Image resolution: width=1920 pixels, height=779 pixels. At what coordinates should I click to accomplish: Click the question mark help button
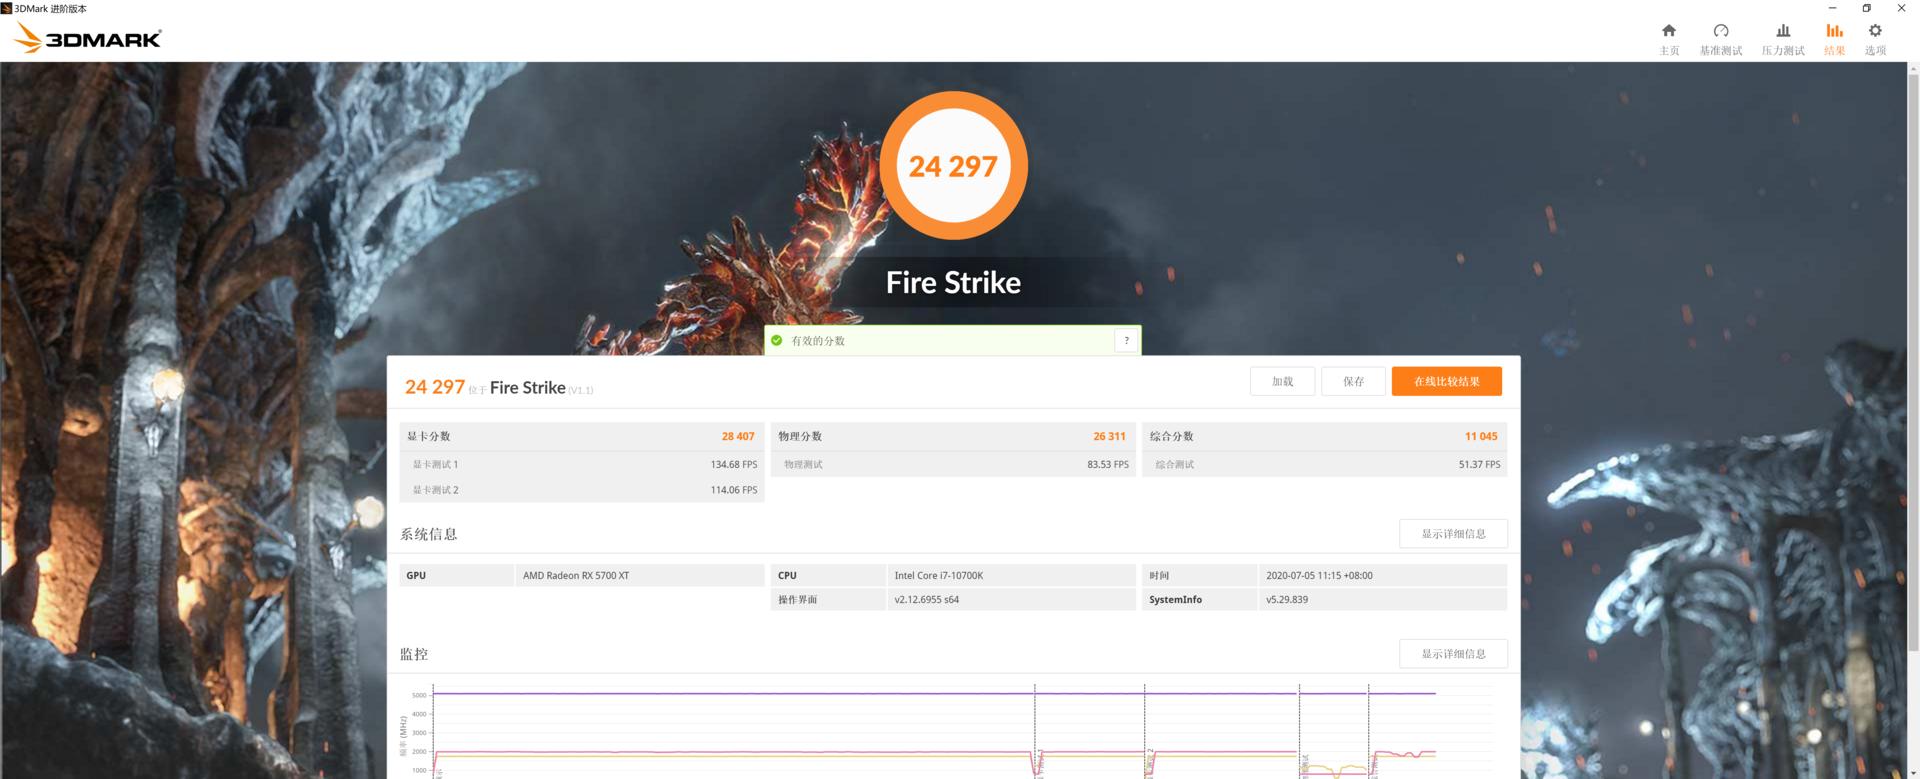1126,341
